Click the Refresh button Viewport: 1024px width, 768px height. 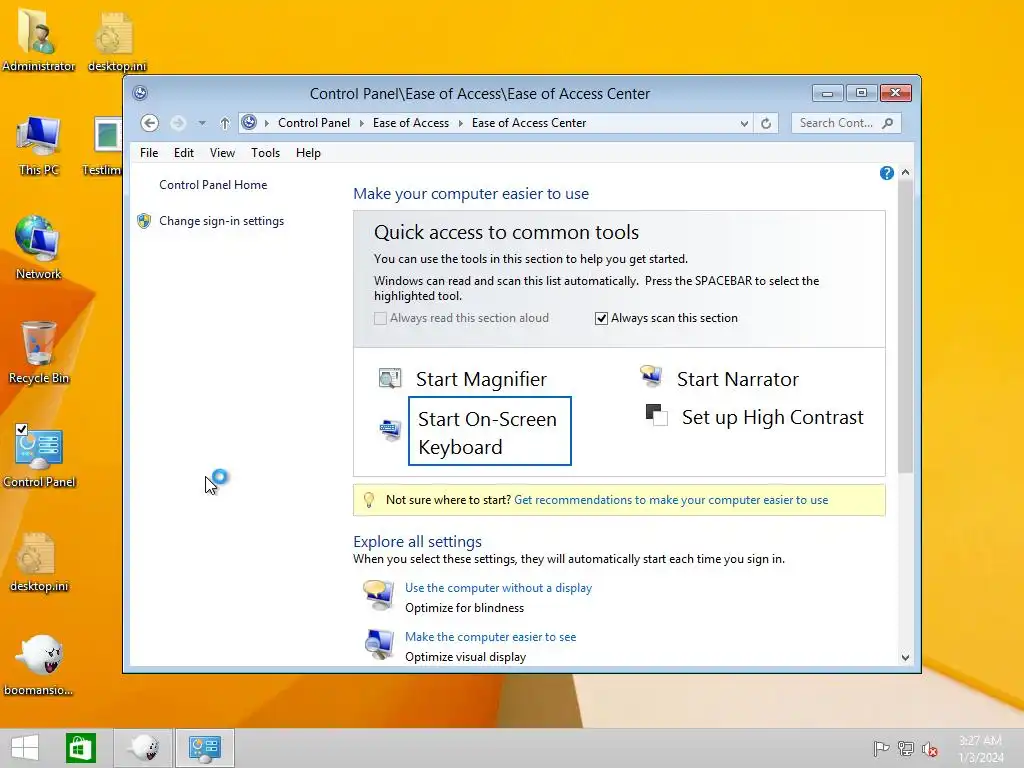point(766,123)
